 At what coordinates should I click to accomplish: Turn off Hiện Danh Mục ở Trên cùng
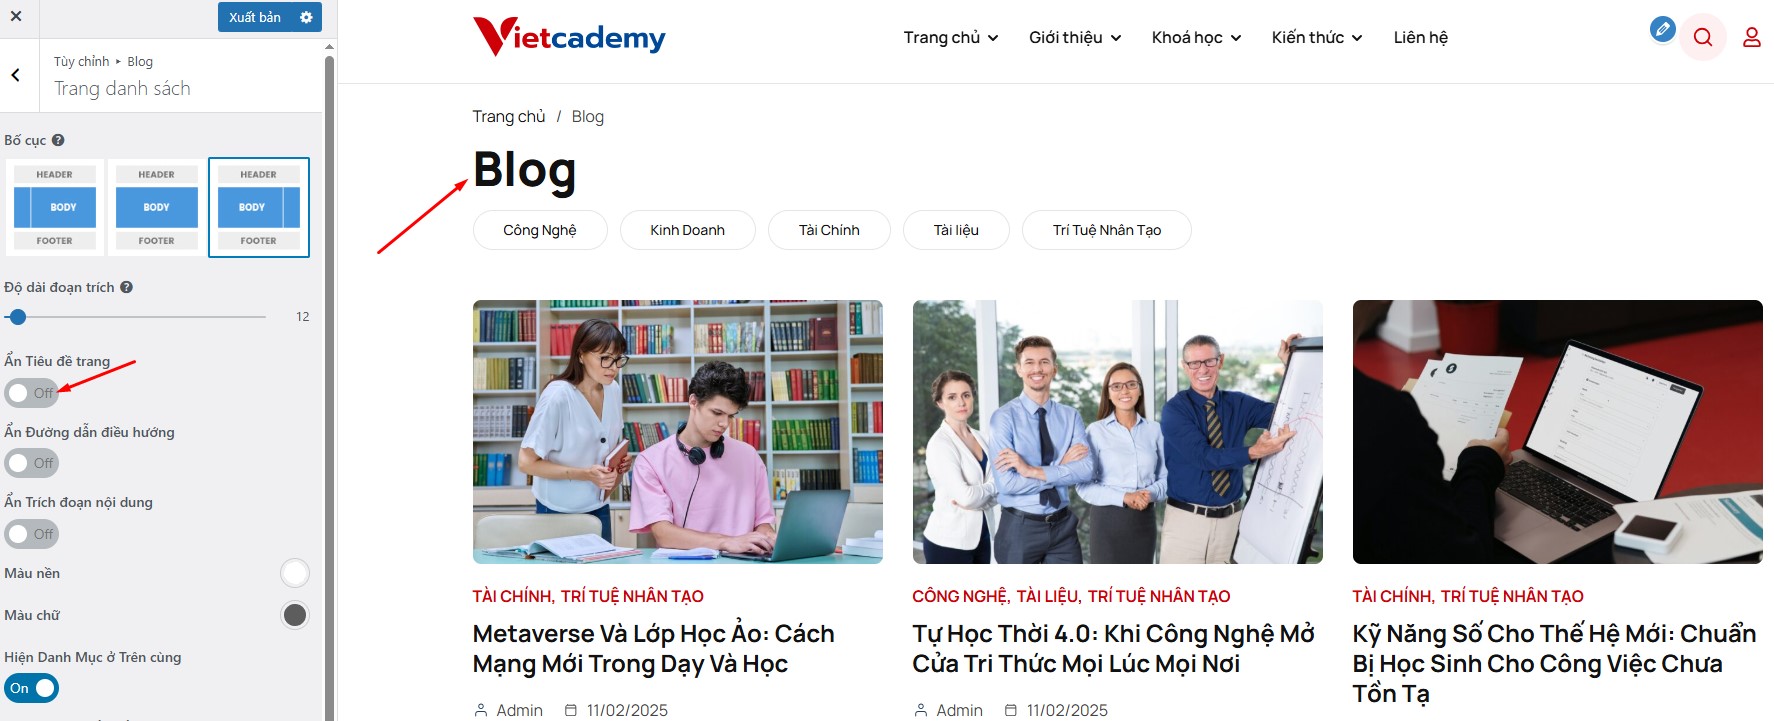[x=32, y=688]
